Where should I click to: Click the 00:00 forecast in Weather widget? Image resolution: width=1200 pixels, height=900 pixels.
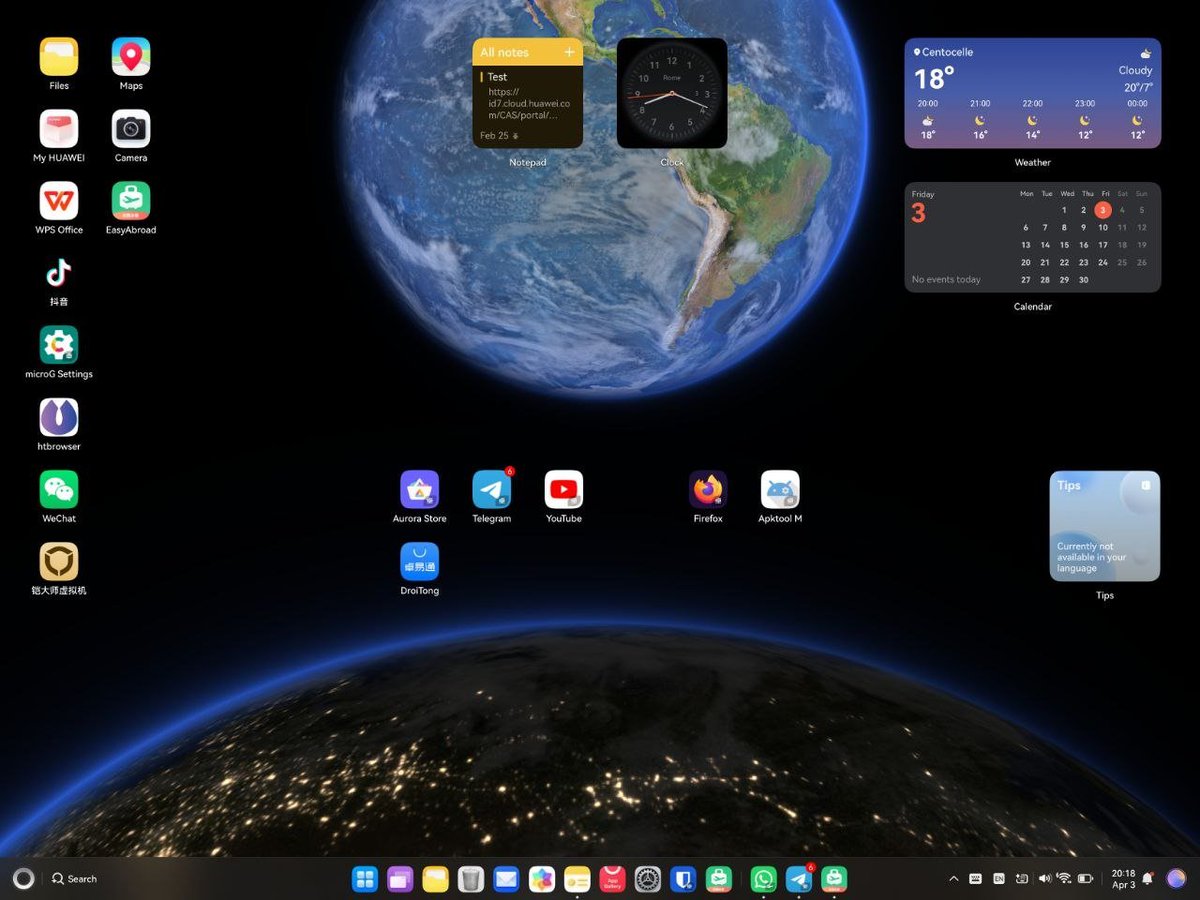tap(1138, 120)
